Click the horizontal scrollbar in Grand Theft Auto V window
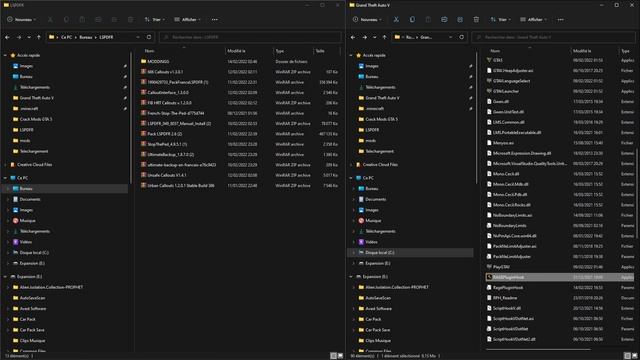Image resolution: width=640 pixels, height=360 pixels. (538, 349)
